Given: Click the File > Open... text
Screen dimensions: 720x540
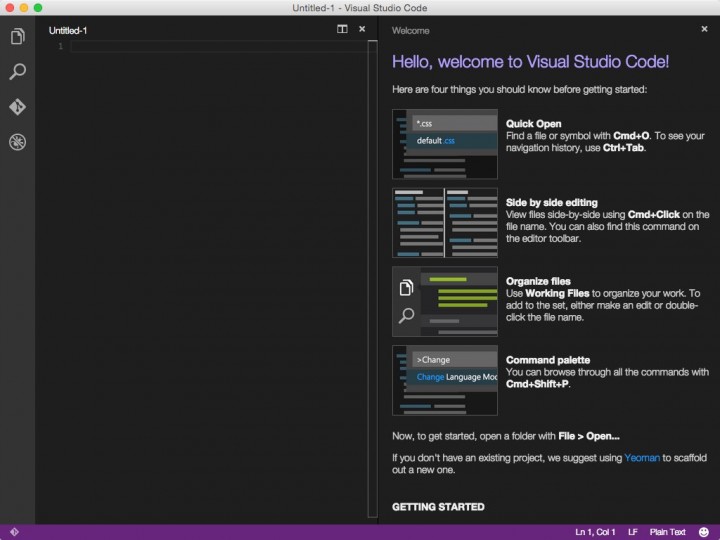Looking at the screenshot, I should 589,436.
